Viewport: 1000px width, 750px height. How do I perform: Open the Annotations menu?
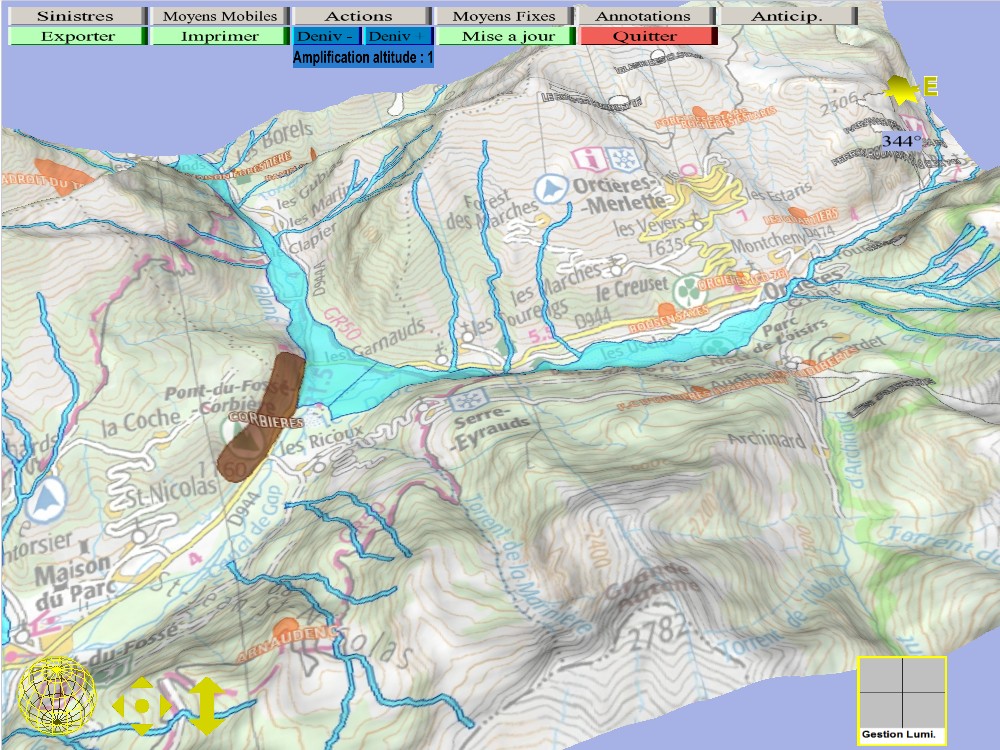(647, 16)
